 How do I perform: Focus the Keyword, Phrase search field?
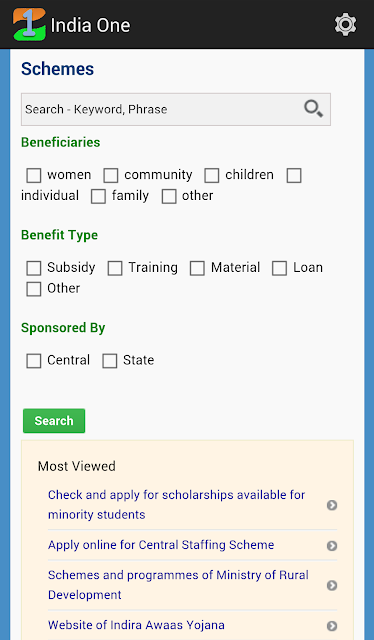pyautogui.click(x=176, y=109)
